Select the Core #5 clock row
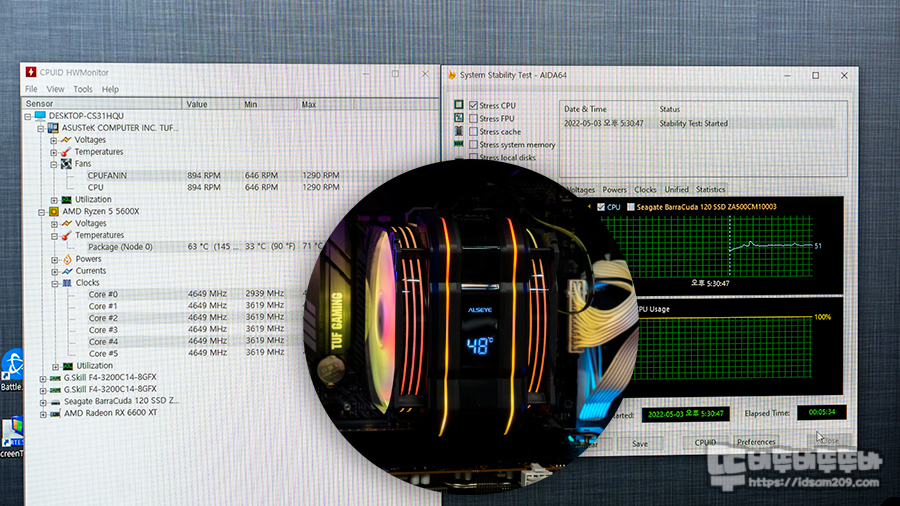The image size is (900, 506). (189, 353)
